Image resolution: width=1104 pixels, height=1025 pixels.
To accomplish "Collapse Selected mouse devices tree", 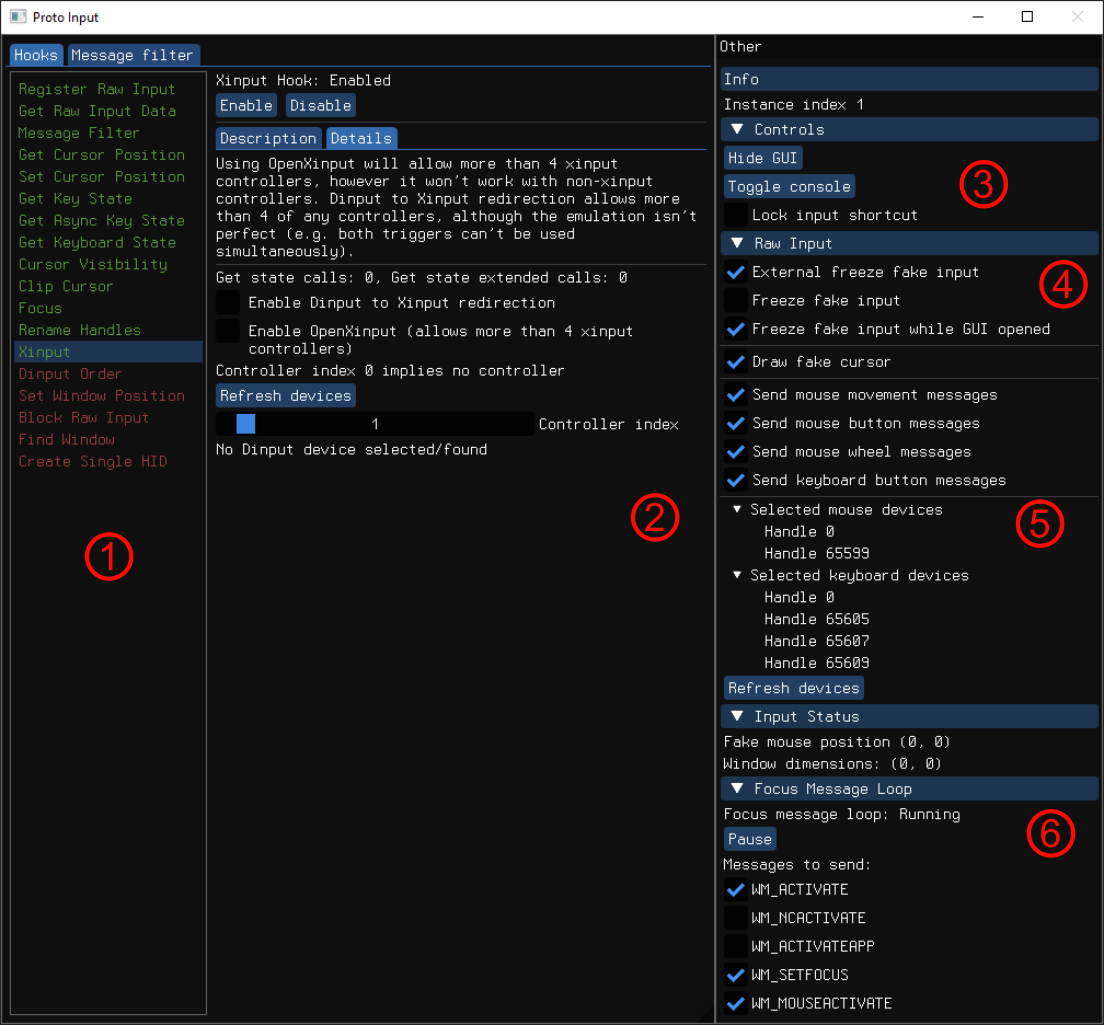I will (737, 509).
